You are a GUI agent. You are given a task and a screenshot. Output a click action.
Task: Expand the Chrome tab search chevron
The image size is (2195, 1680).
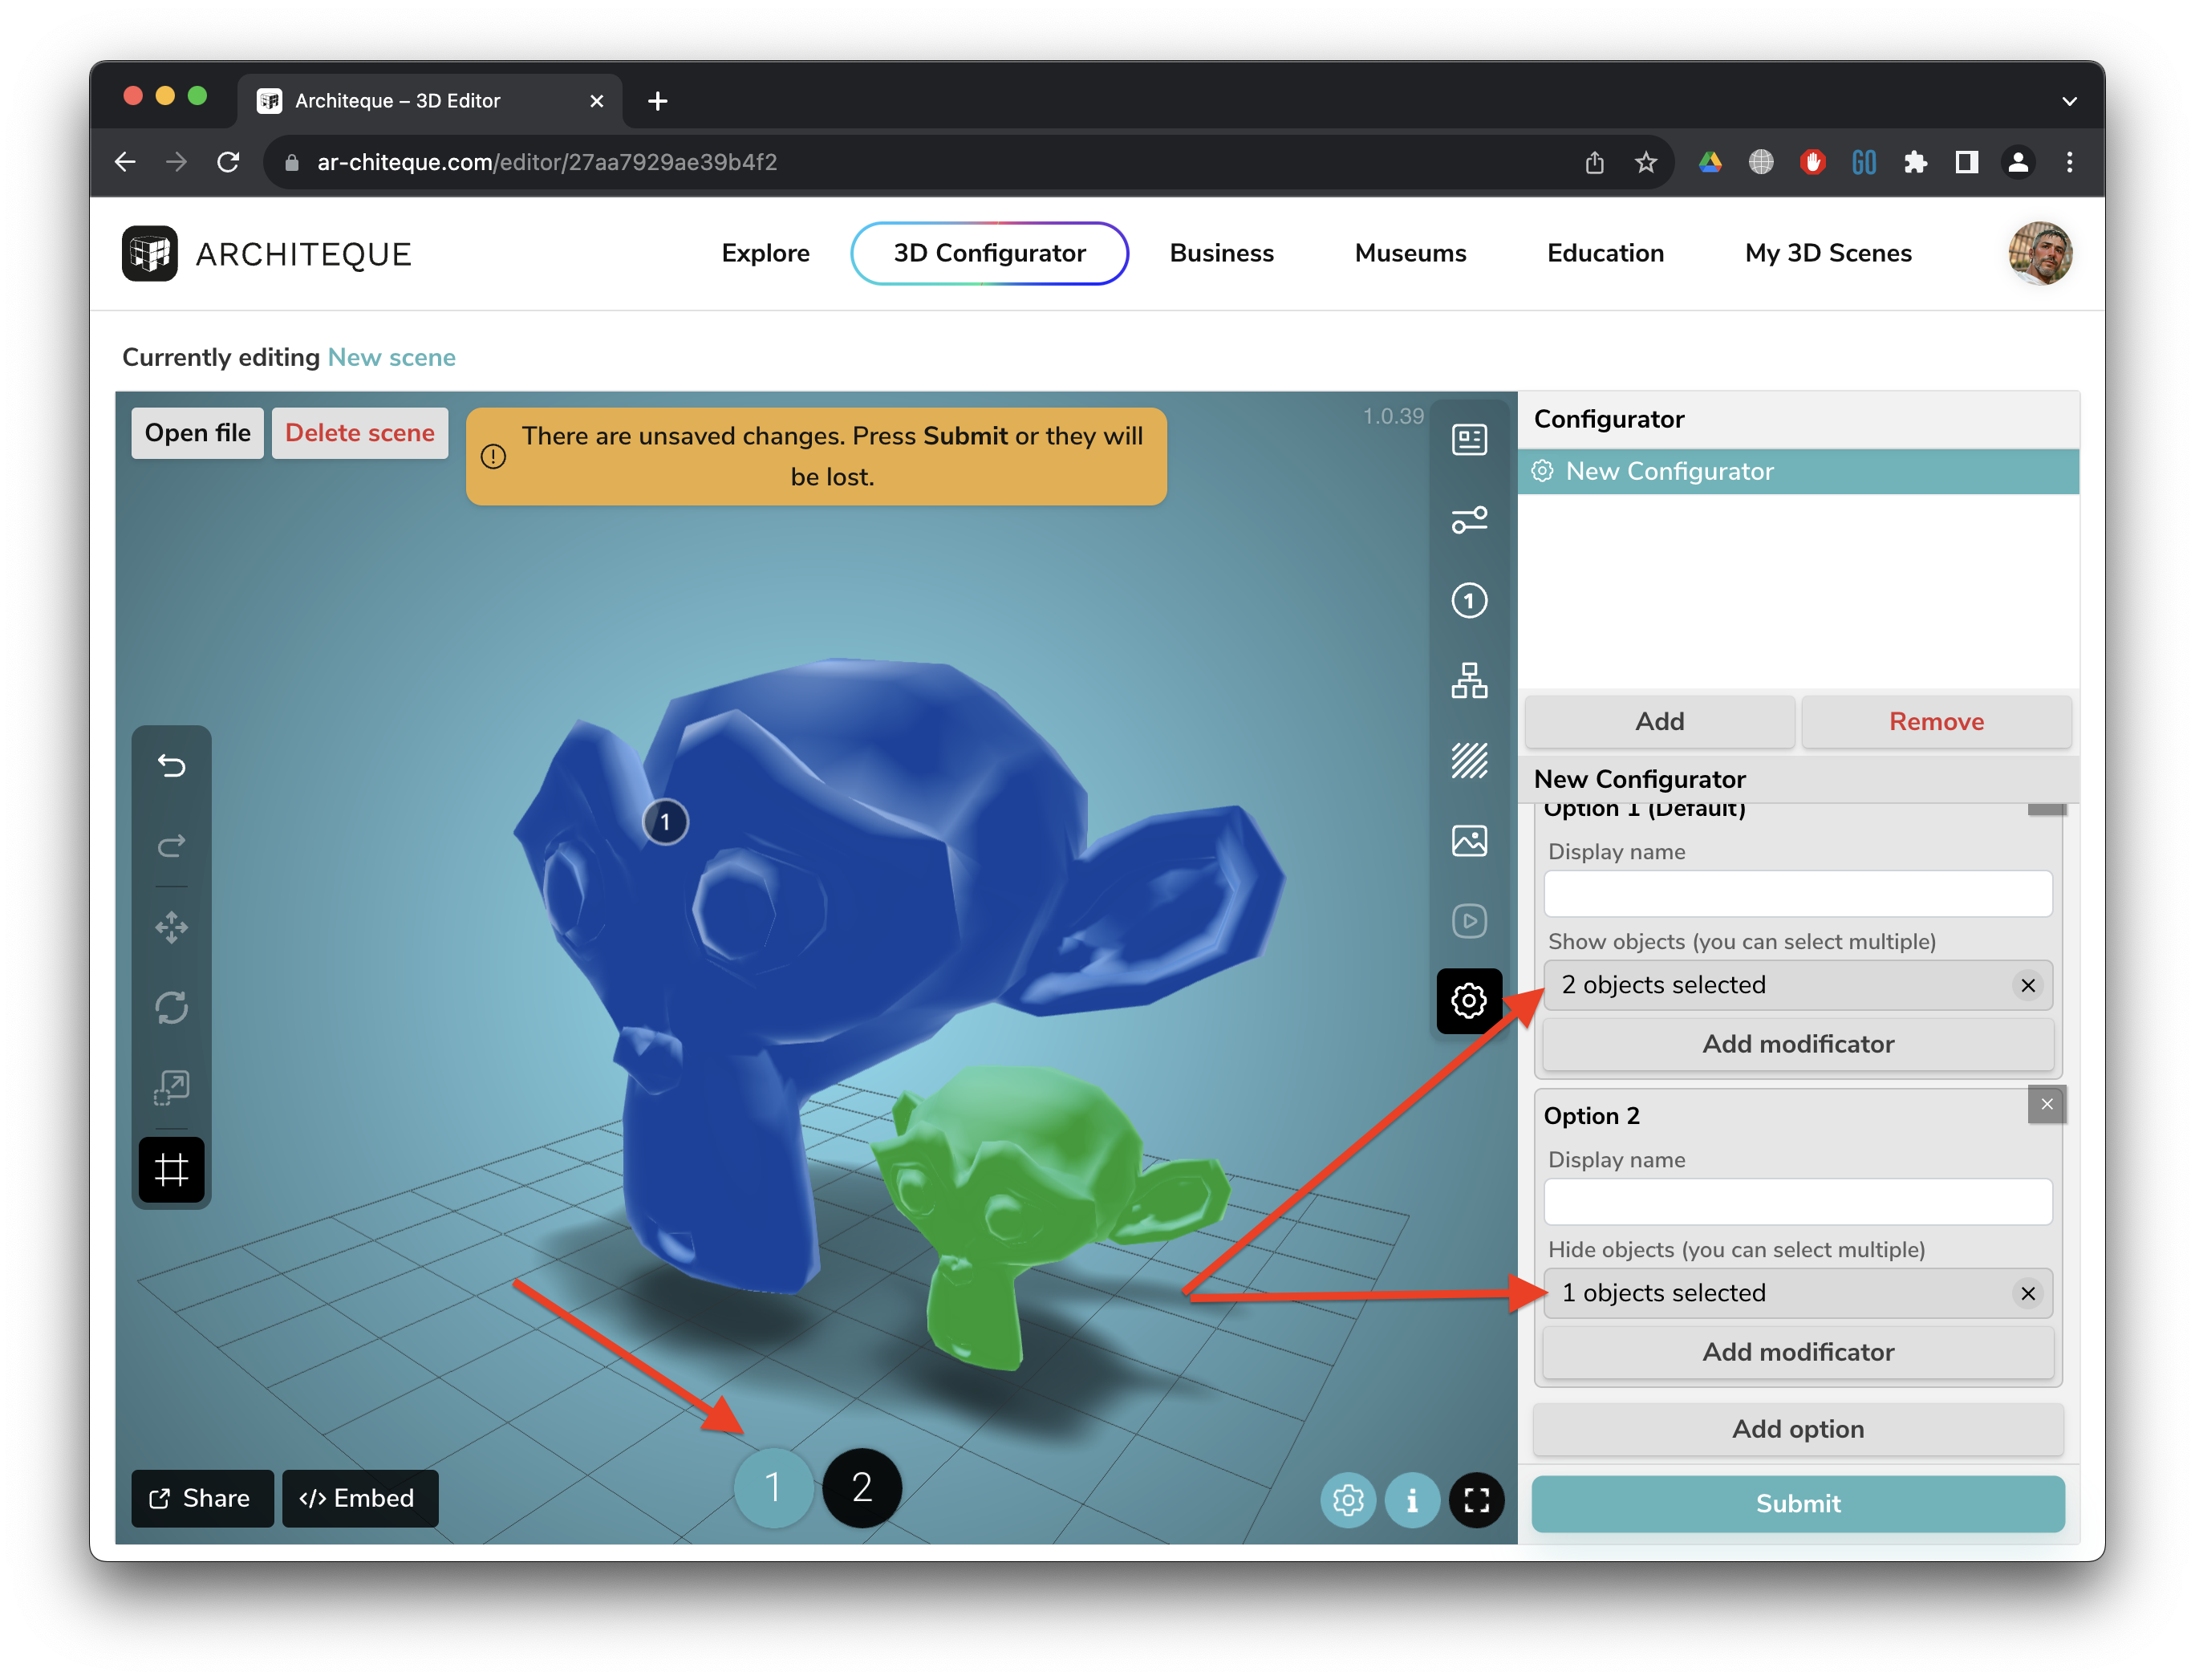2069,101
